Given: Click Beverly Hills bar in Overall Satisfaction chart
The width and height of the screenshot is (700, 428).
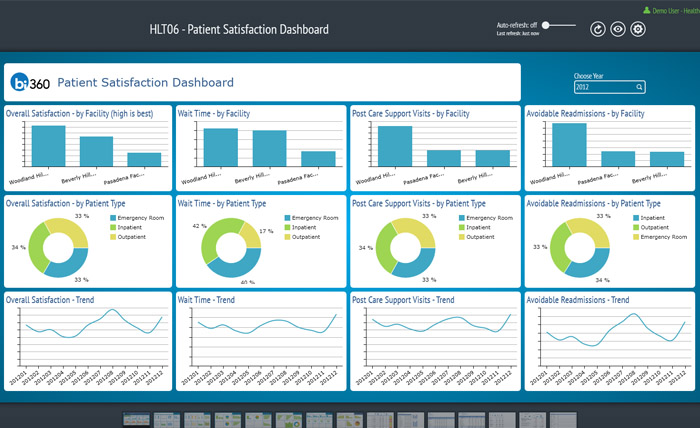Looking at the screenshot, I should click(96, 152).
